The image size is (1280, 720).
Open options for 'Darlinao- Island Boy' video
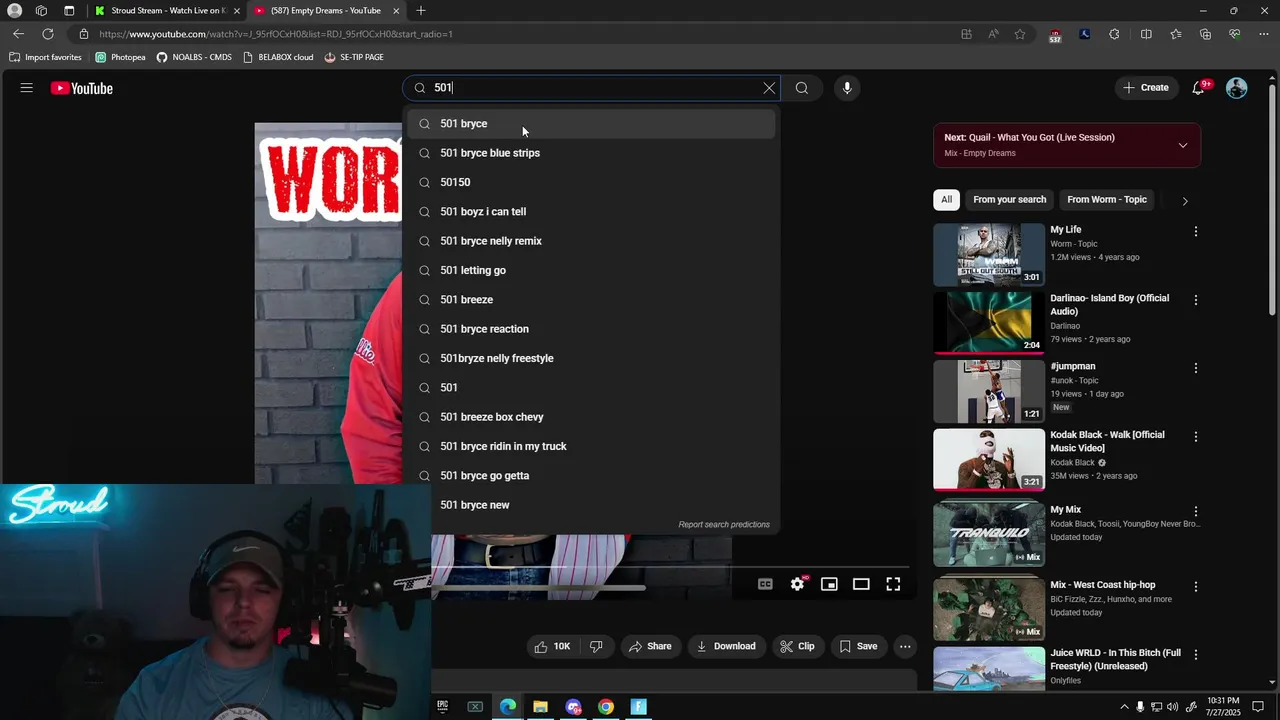click(1196, 300)
